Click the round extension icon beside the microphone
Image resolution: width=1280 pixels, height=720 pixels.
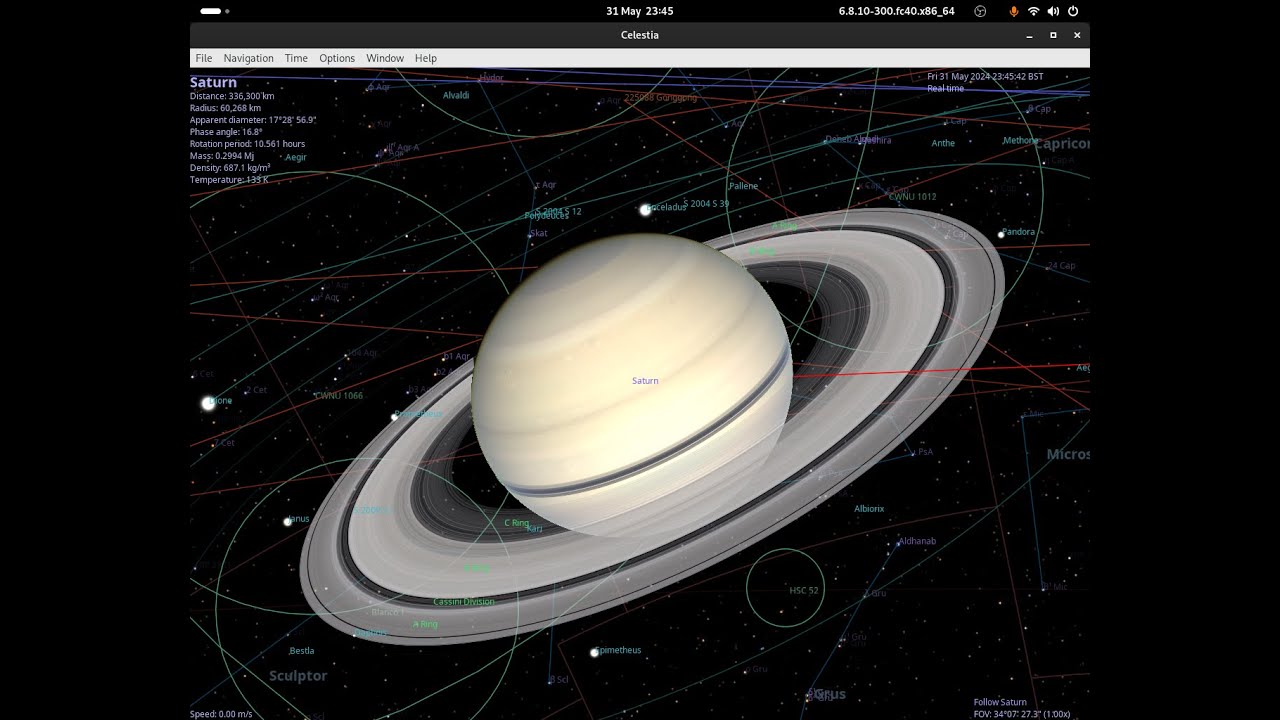coord(980,11)
